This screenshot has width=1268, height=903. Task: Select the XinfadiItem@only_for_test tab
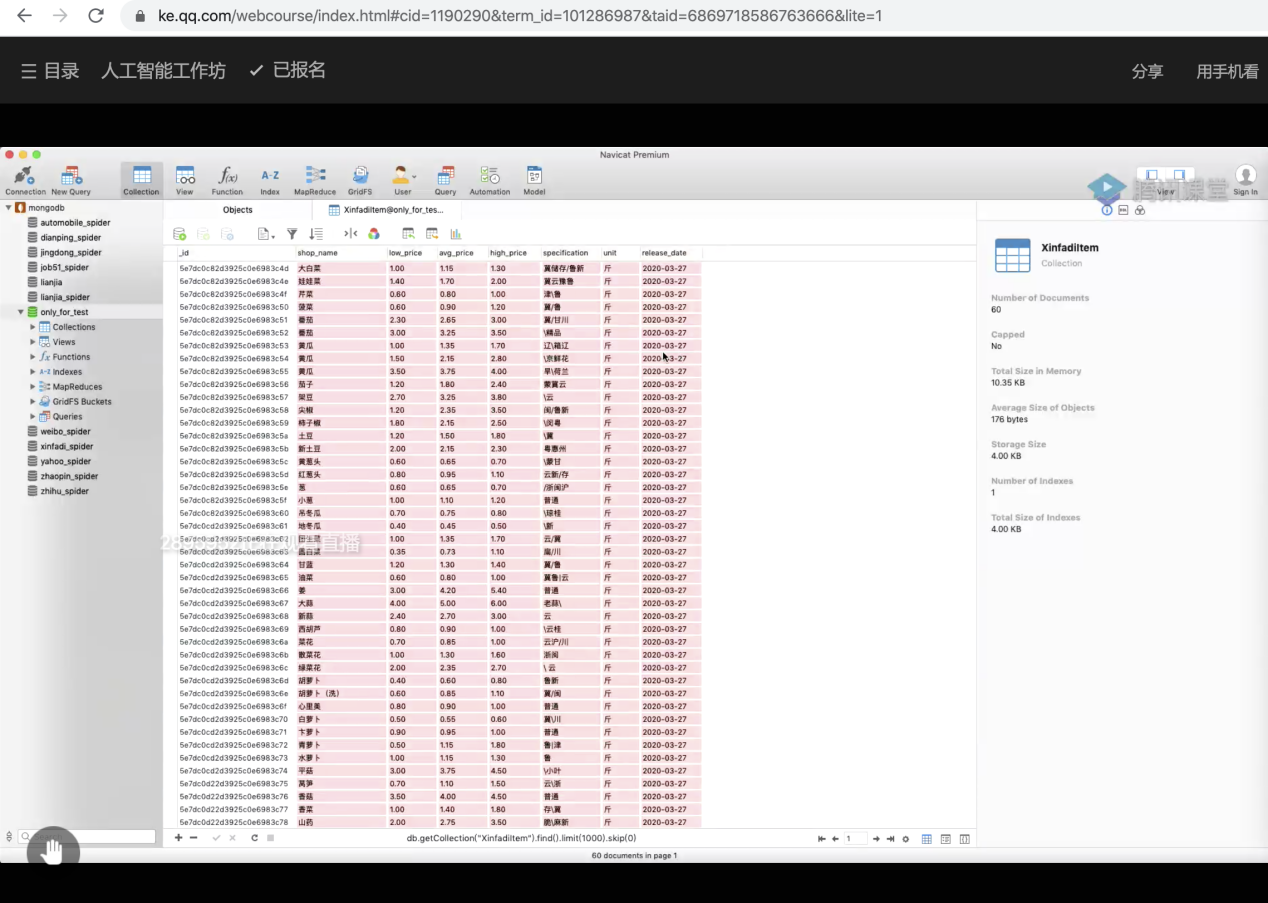[392, 210]
